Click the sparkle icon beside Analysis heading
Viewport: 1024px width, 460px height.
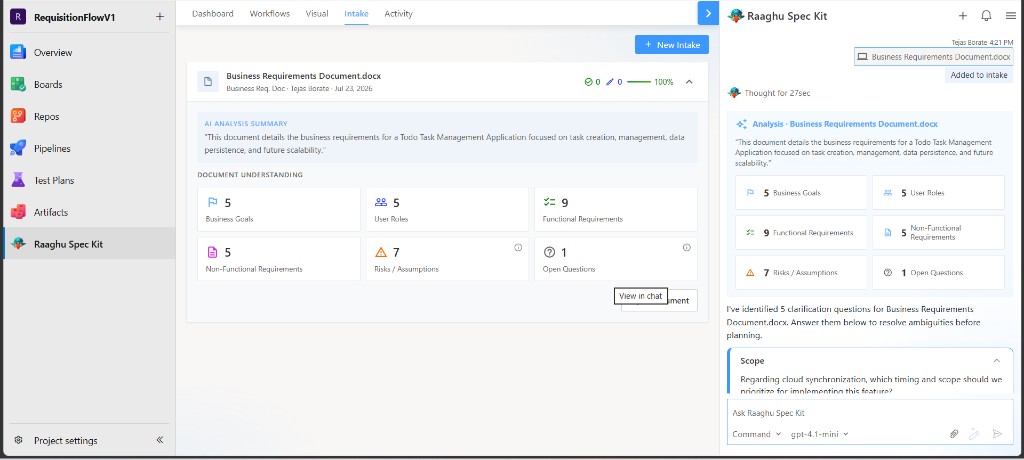coord(741,124)
